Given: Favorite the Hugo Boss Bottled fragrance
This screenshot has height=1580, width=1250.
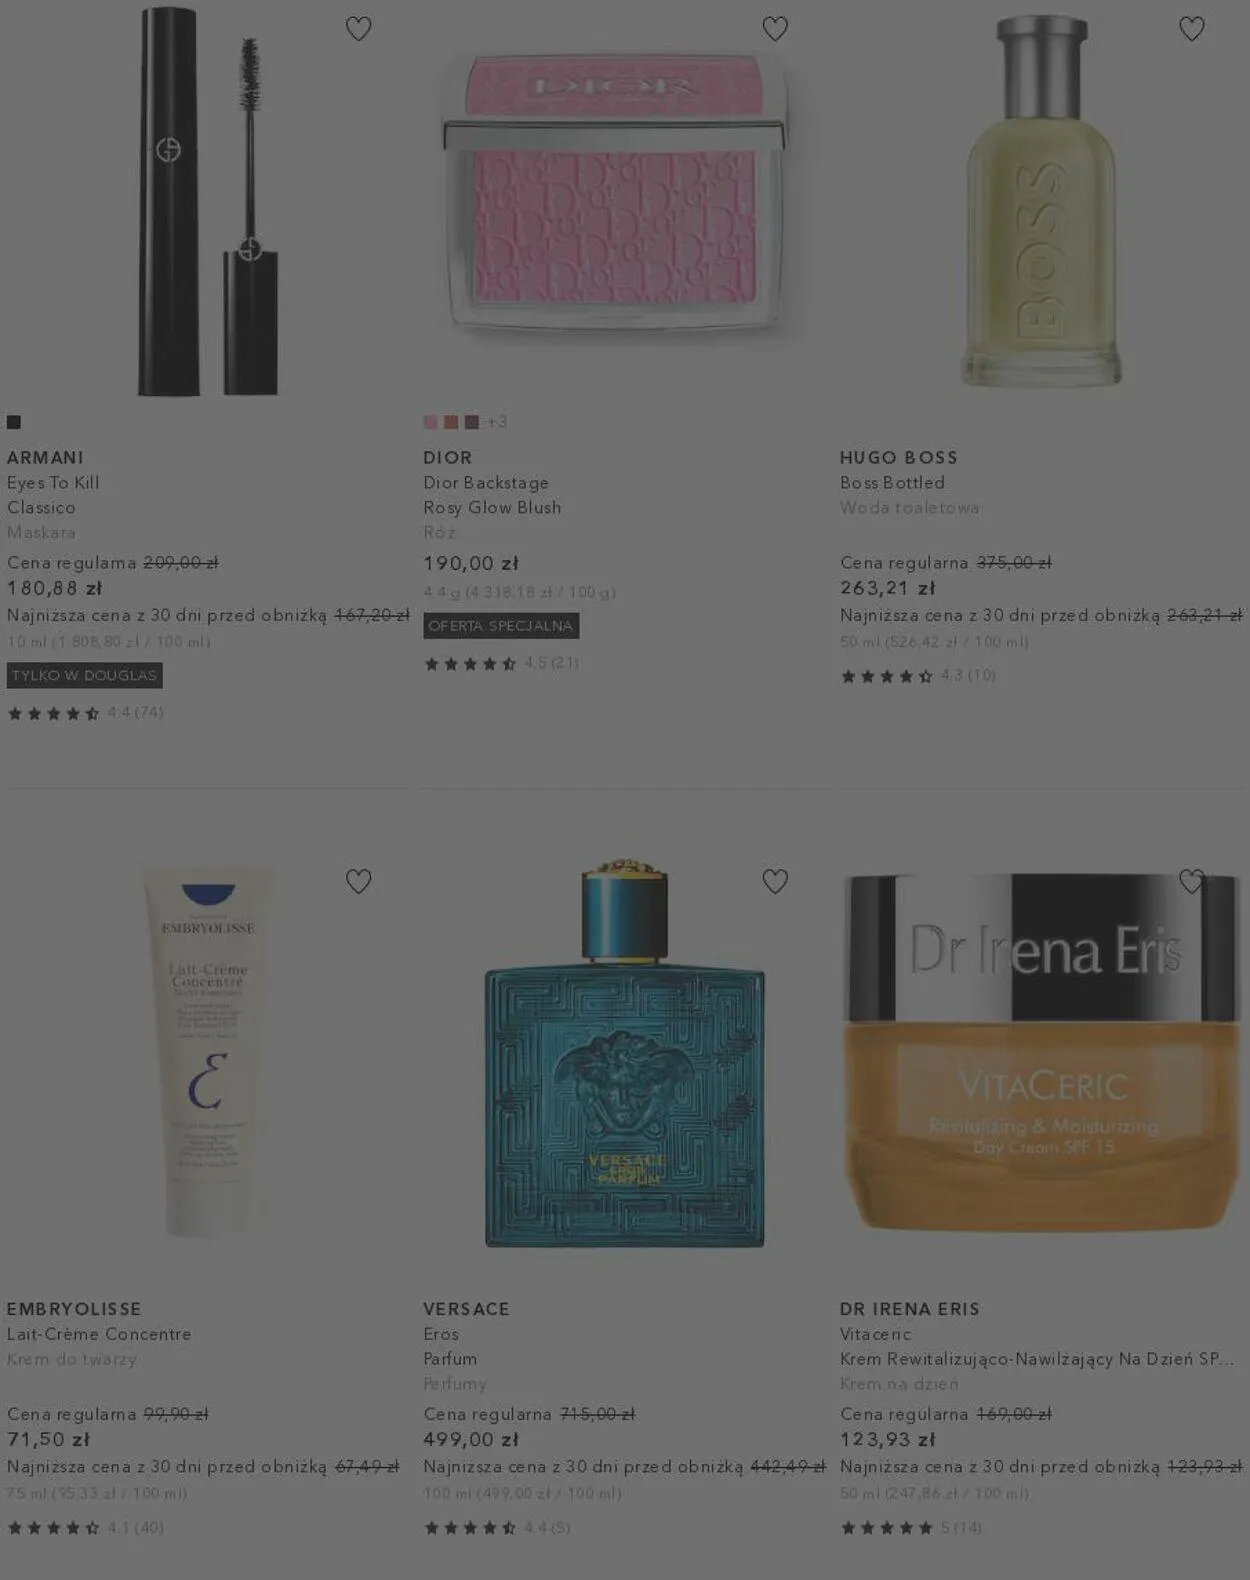Looking at the screenshot, I should point(1191,29).
